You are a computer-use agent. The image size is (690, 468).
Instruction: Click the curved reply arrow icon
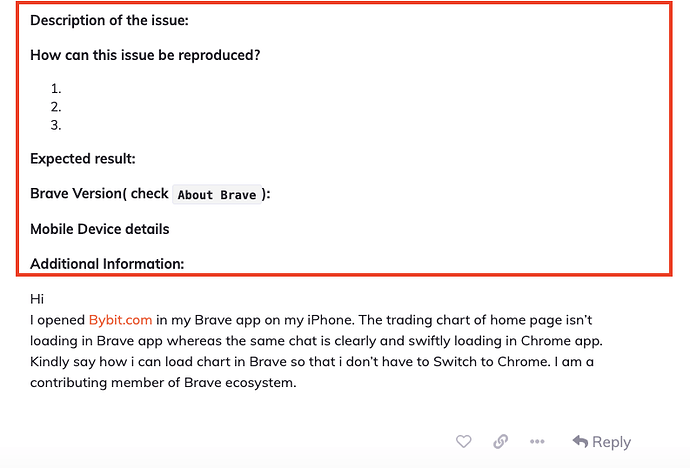pos(580,441)
